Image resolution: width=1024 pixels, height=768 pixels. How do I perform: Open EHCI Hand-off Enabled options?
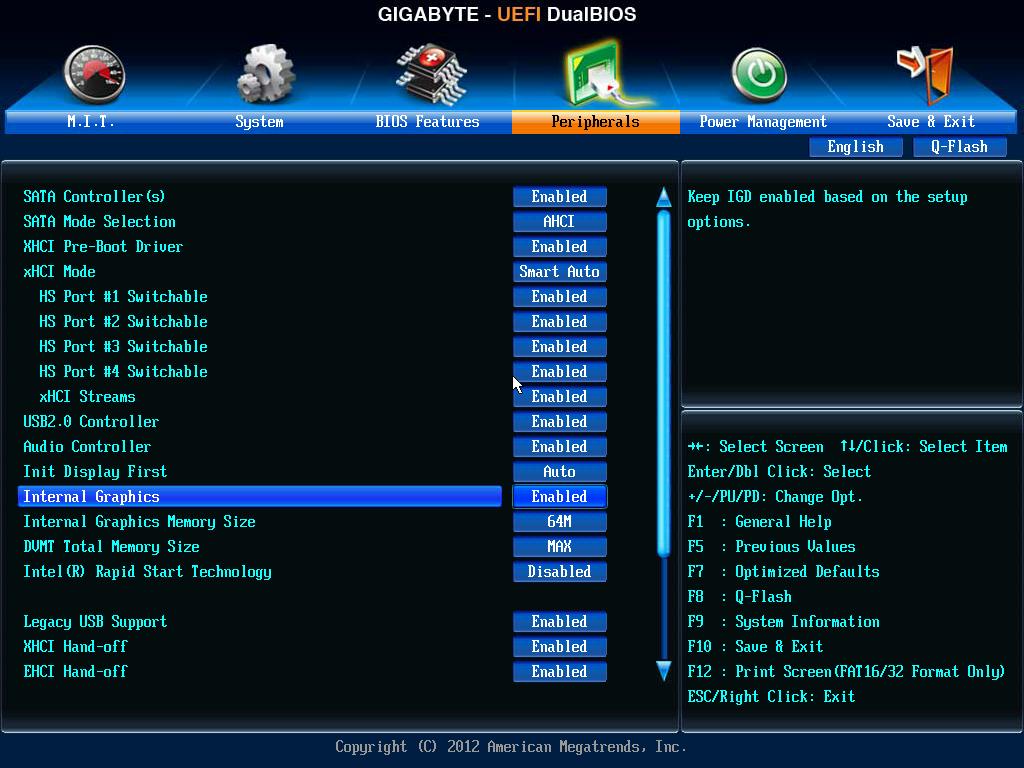[x=560, y=671]
